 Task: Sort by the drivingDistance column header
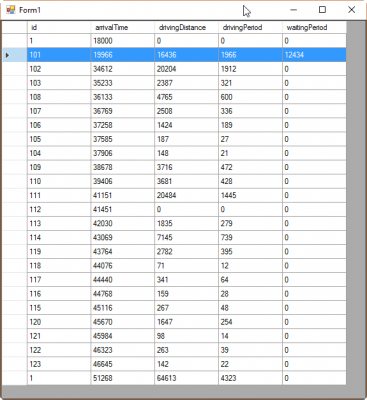pyautogui.click(x=187, y=27)
